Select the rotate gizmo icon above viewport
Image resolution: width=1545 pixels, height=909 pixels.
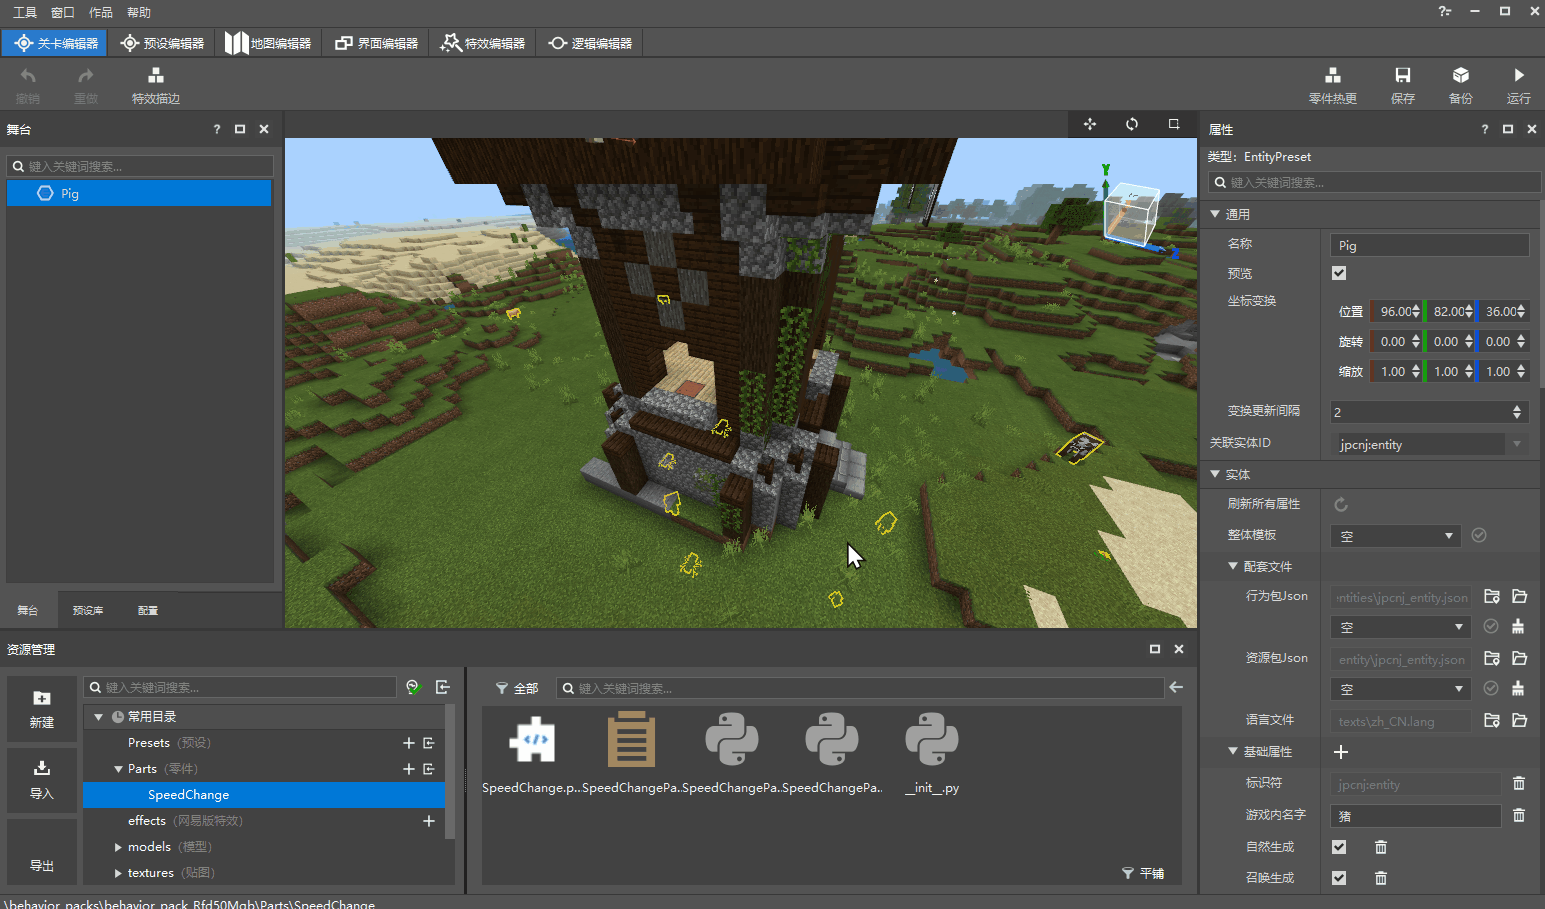pos(1131,124)
